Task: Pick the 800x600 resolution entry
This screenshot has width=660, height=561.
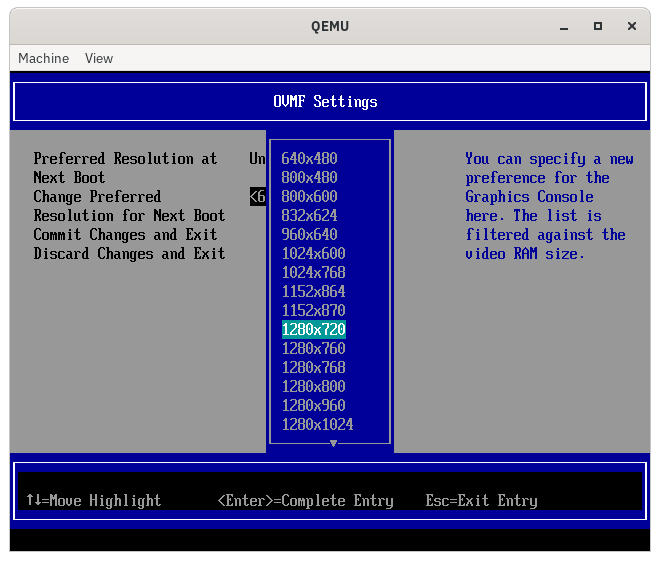Action: [309, 197]
